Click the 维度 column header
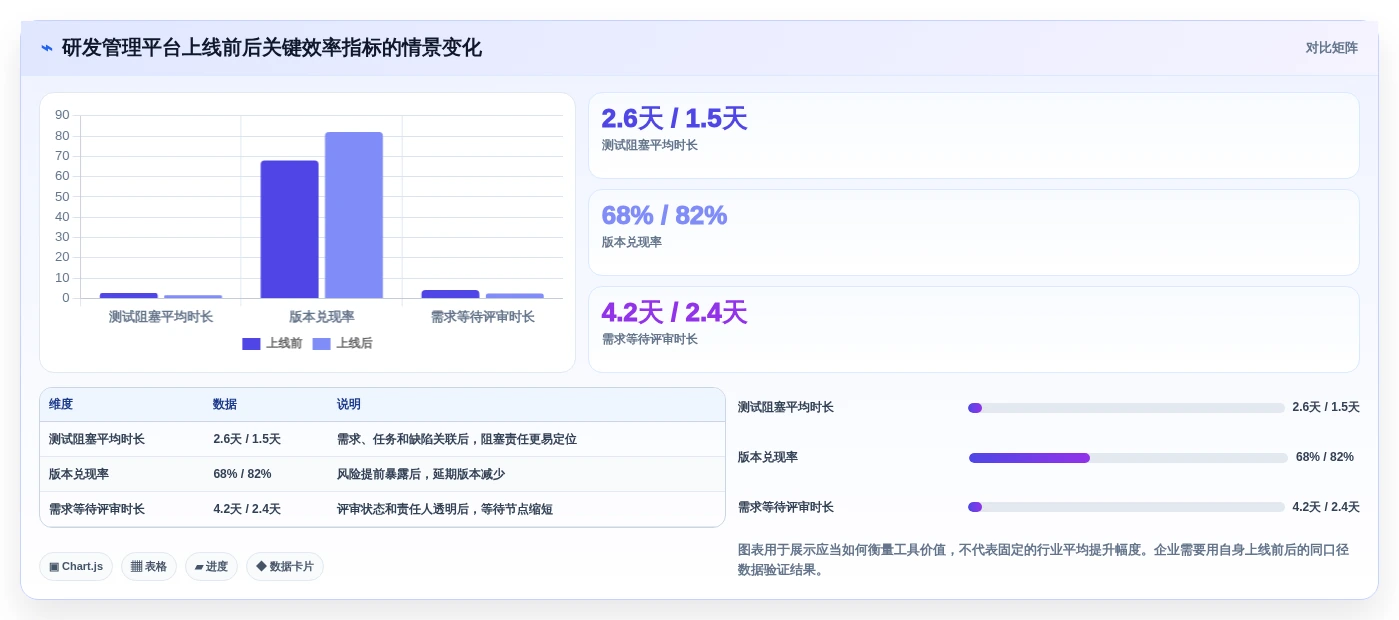 click(x=61, y=405)
